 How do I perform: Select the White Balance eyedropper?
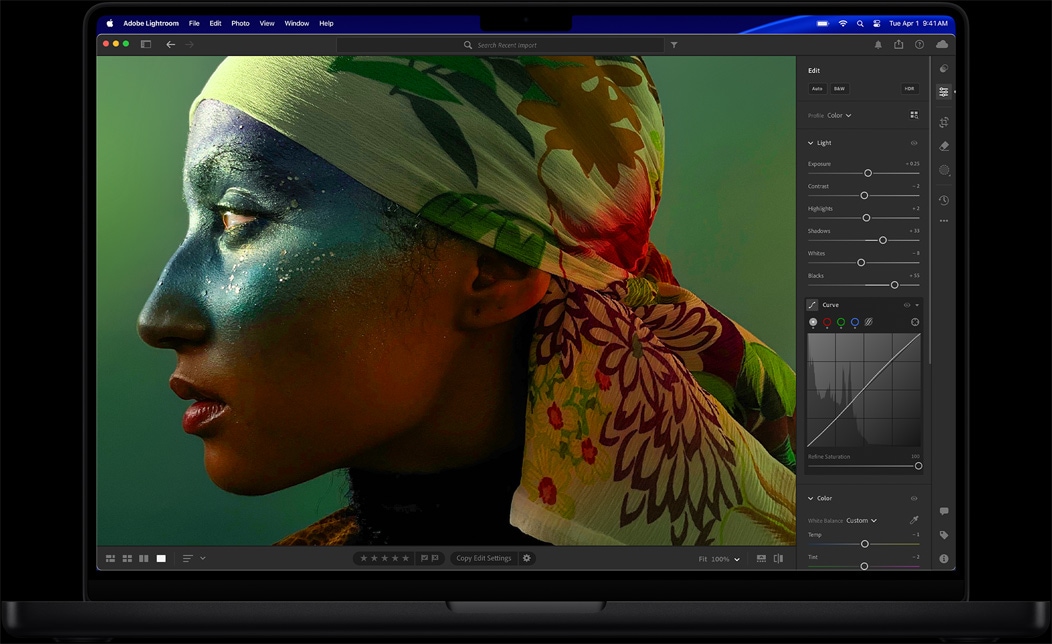(913, 520)
